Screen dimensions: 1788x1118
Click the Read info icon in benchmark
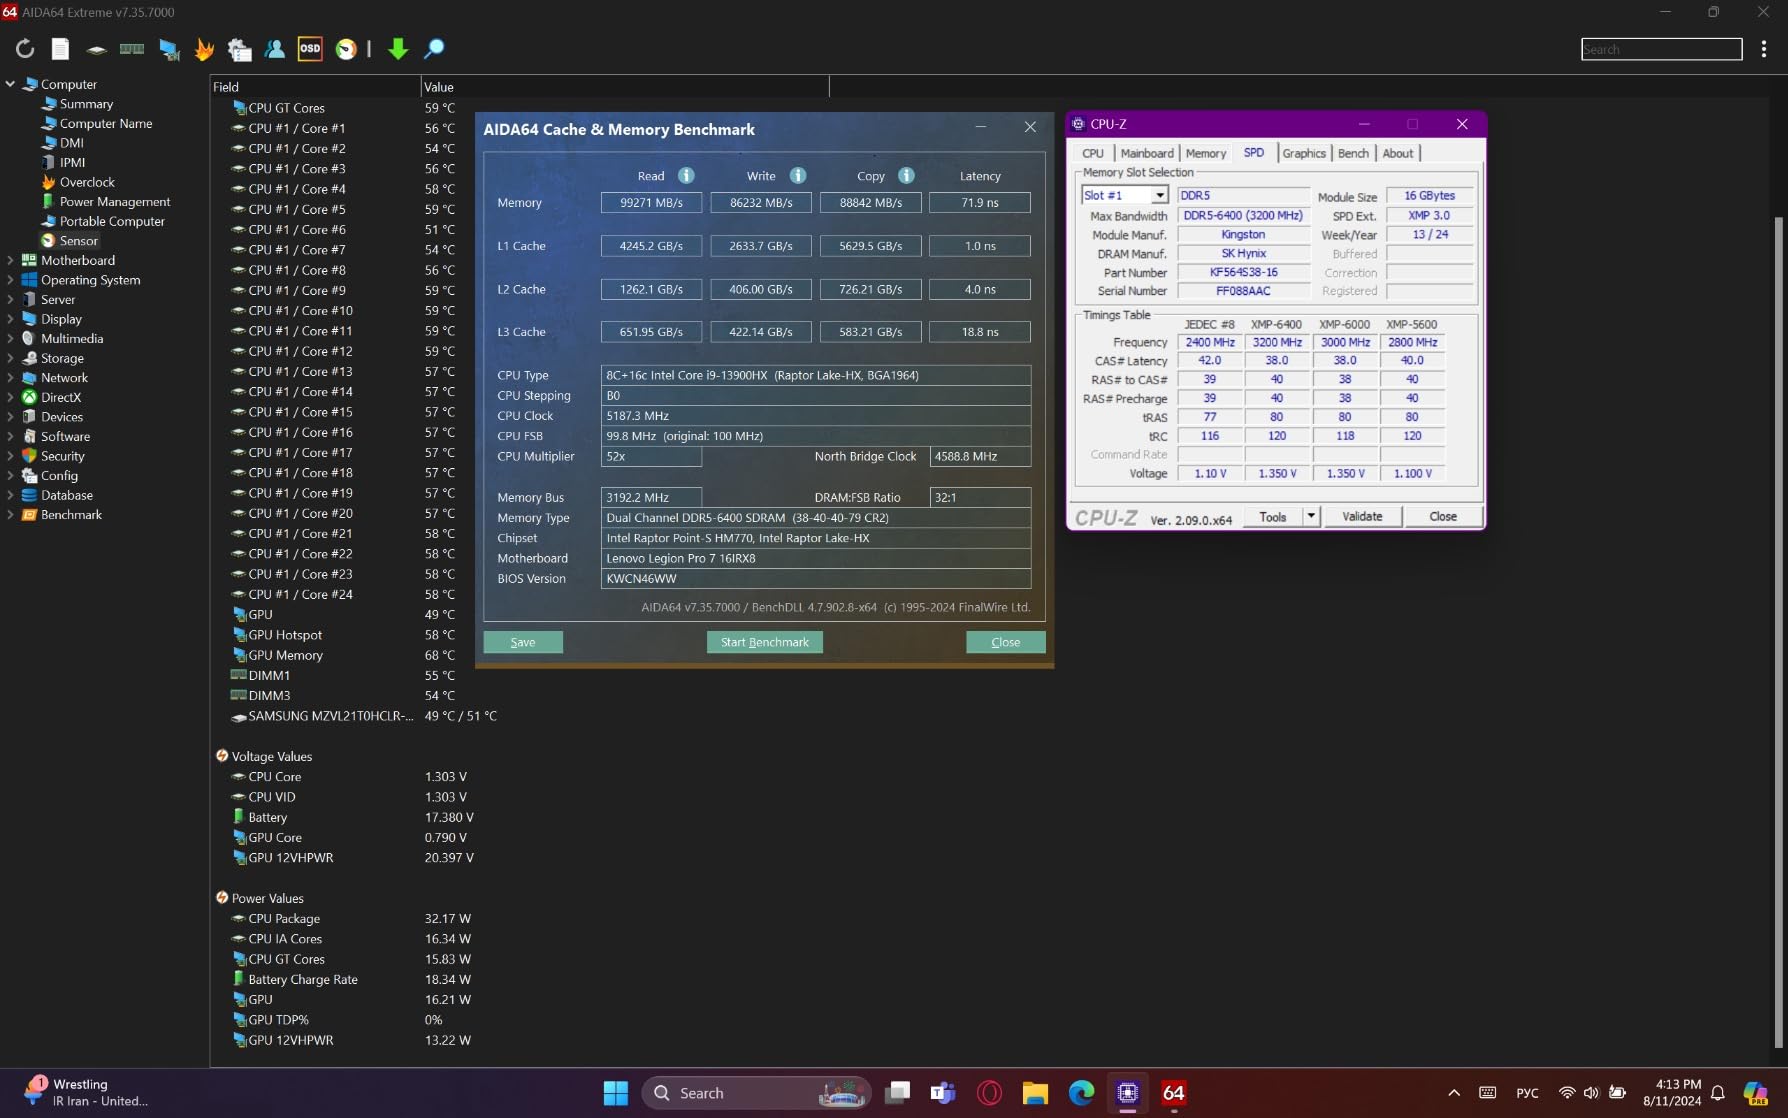click(686, 175)
